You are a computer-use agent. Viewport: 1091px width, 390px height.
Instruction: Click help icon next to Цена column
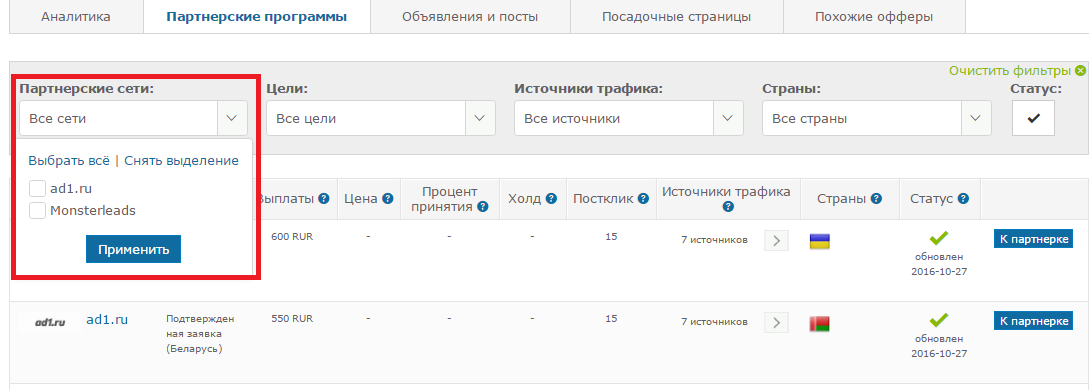coord(386,199)
